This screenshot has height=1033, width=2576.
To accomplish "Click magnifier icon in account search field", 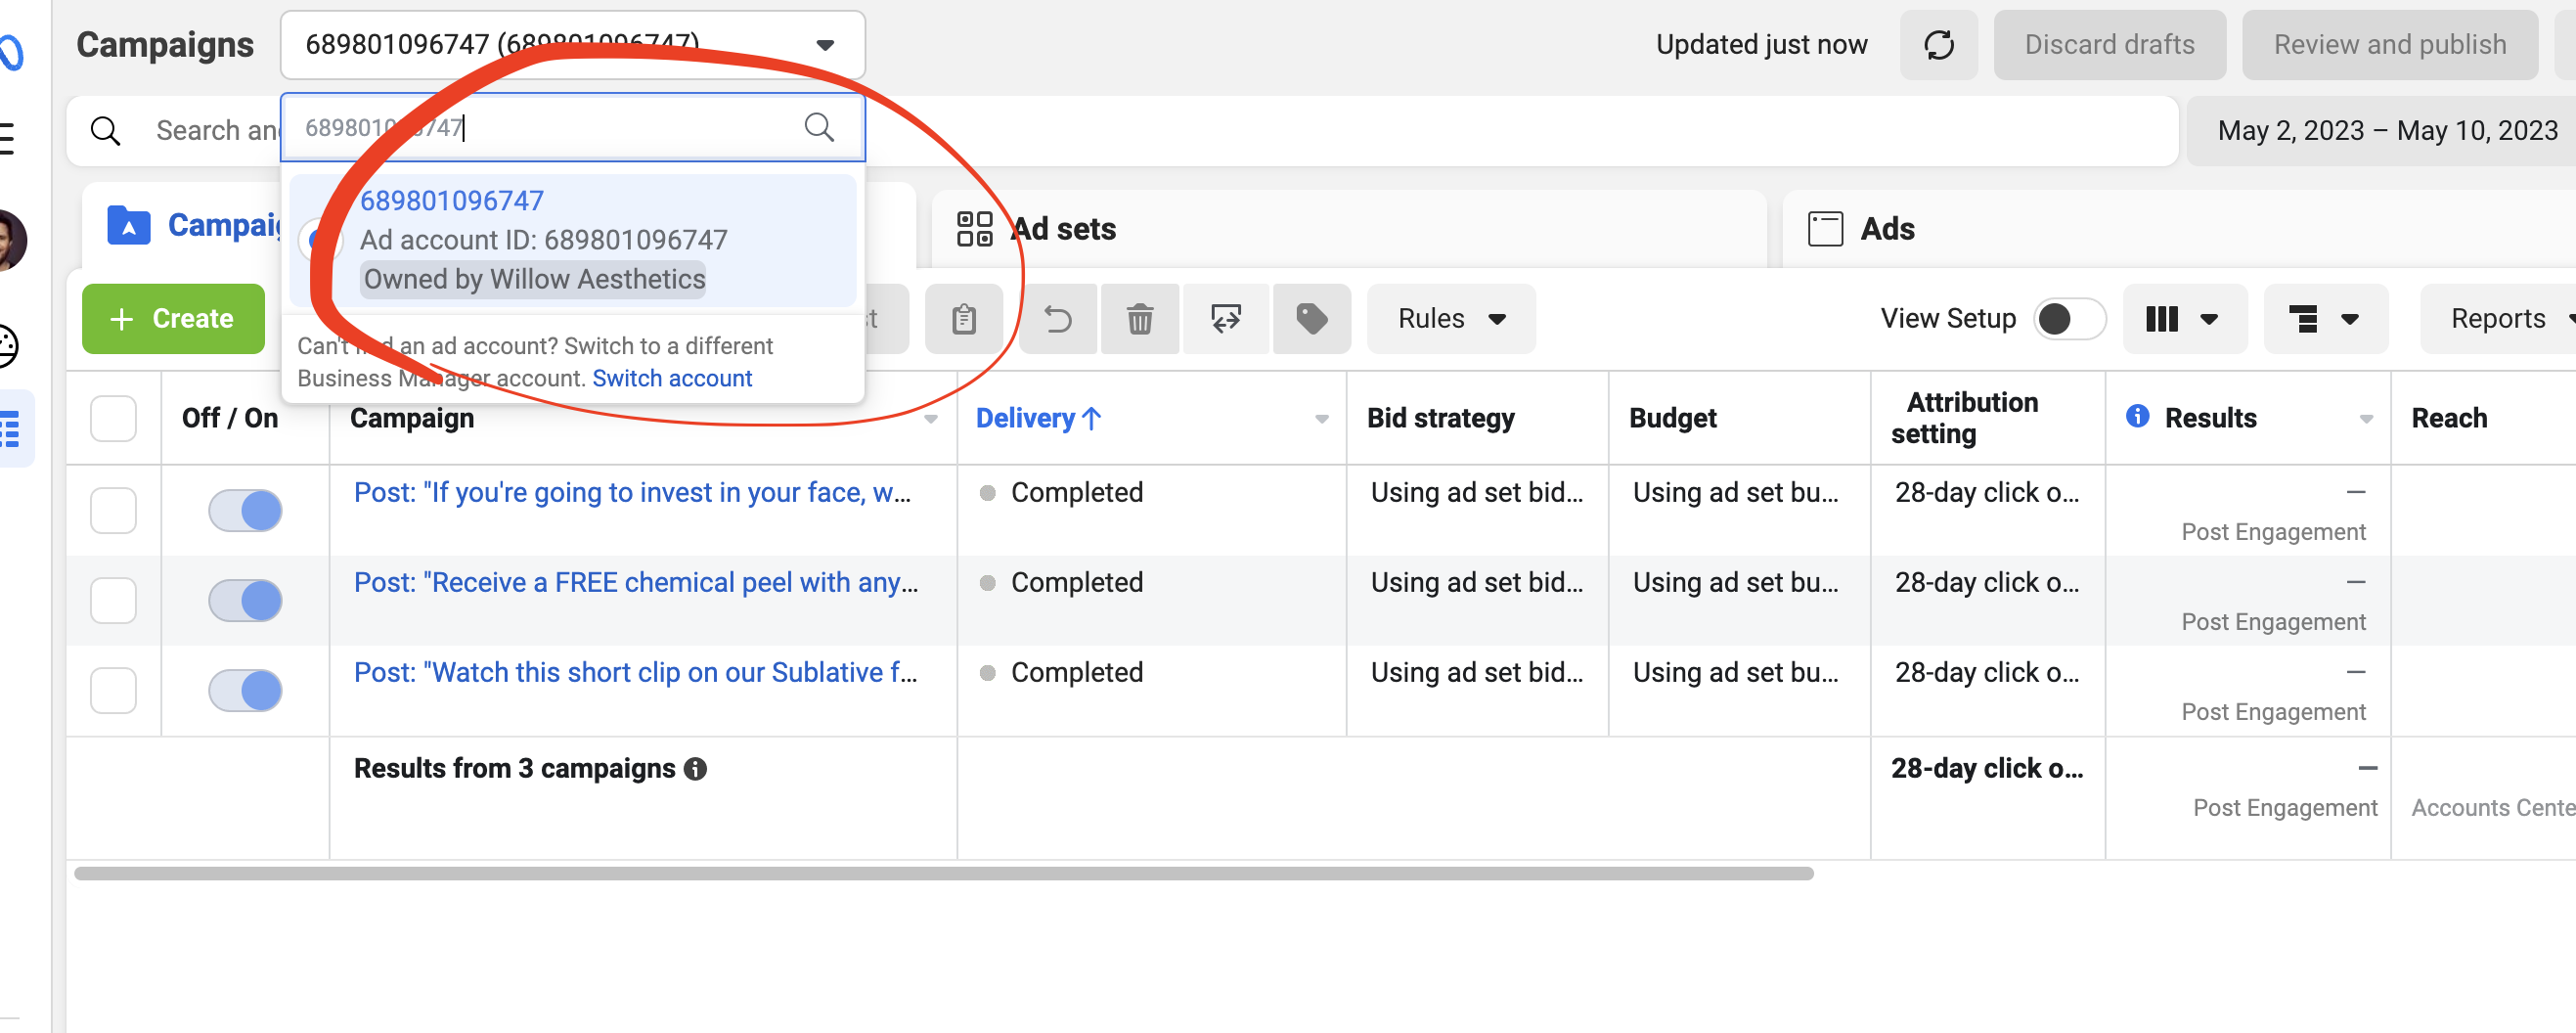I will tap(819, 127).
